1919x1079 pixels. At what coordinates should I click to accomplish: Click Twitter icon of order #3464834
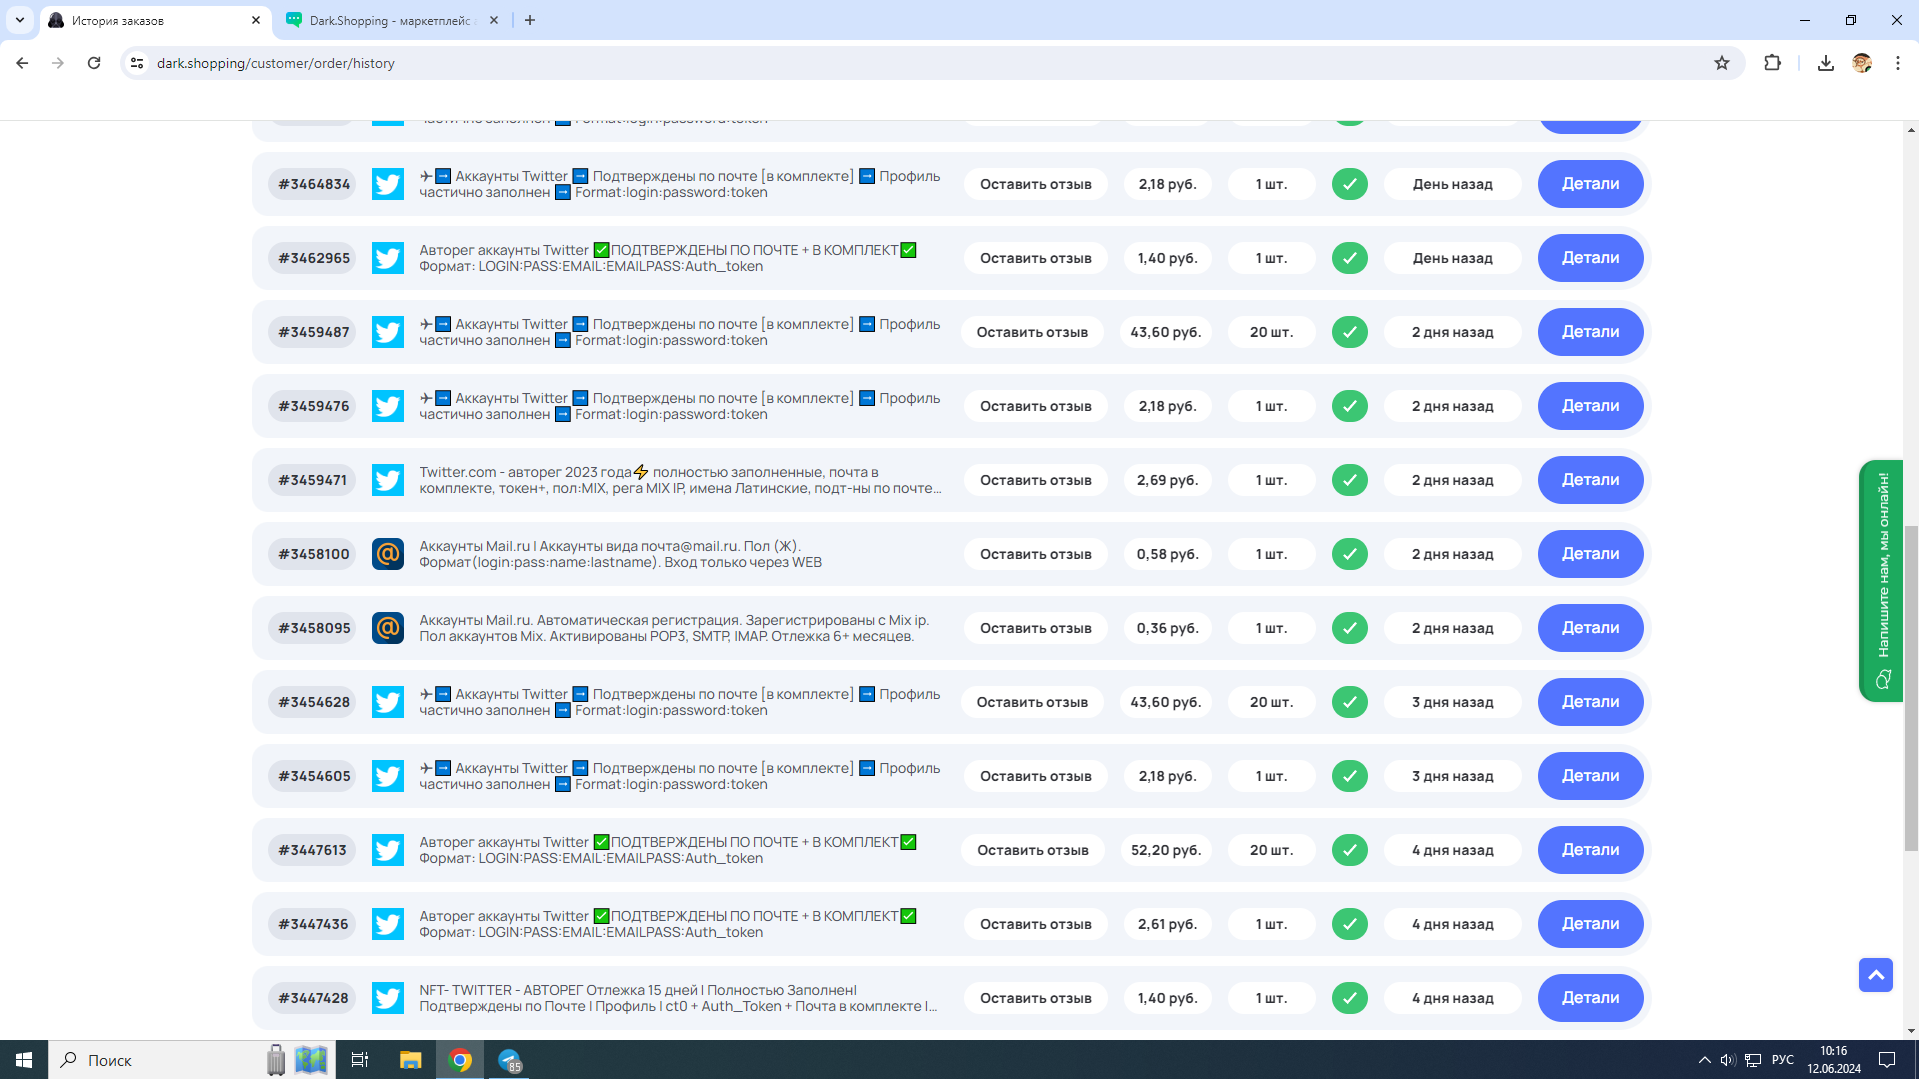click(388, 184)
